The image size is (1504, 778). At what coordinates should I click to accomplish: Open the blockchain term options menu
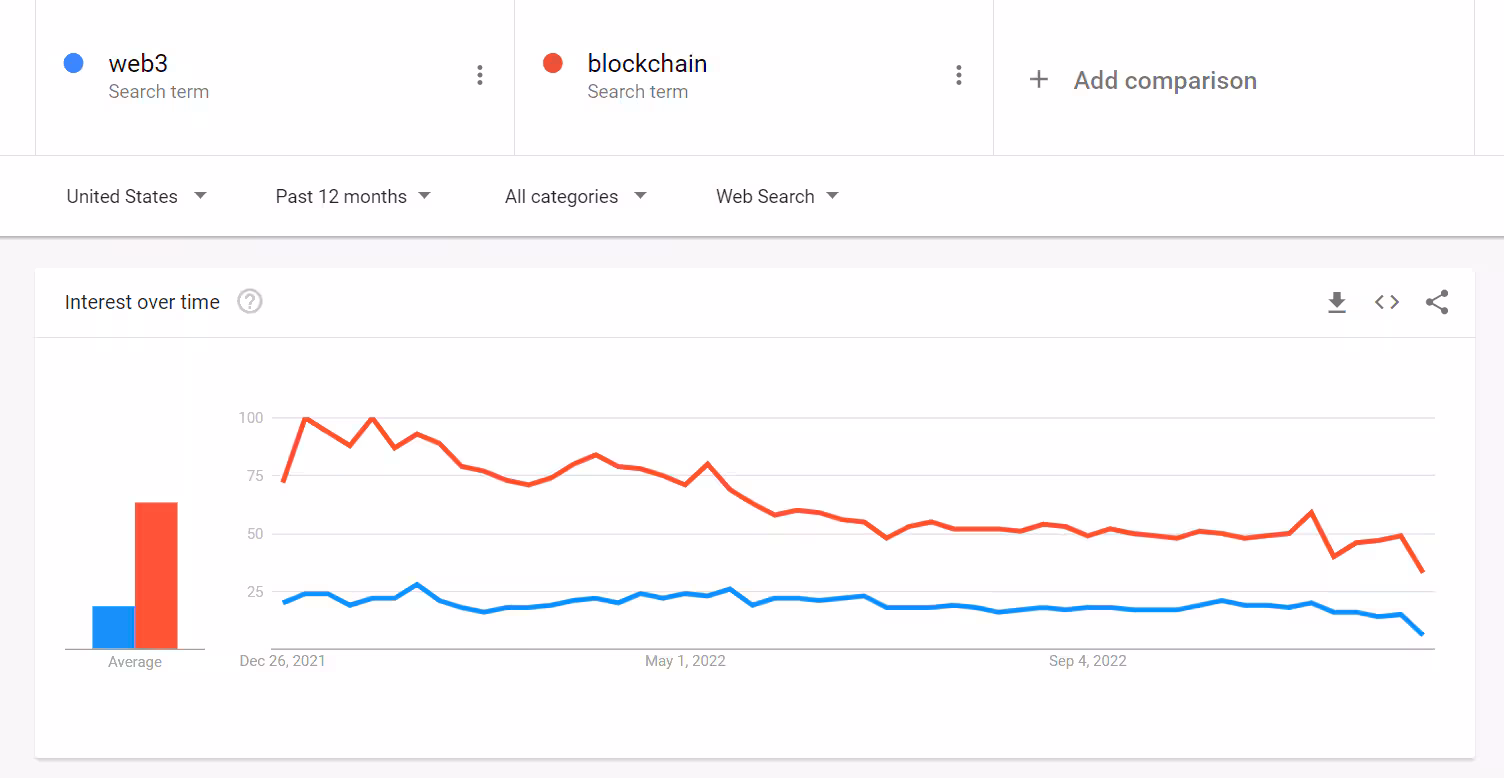(x=959, y=75)
